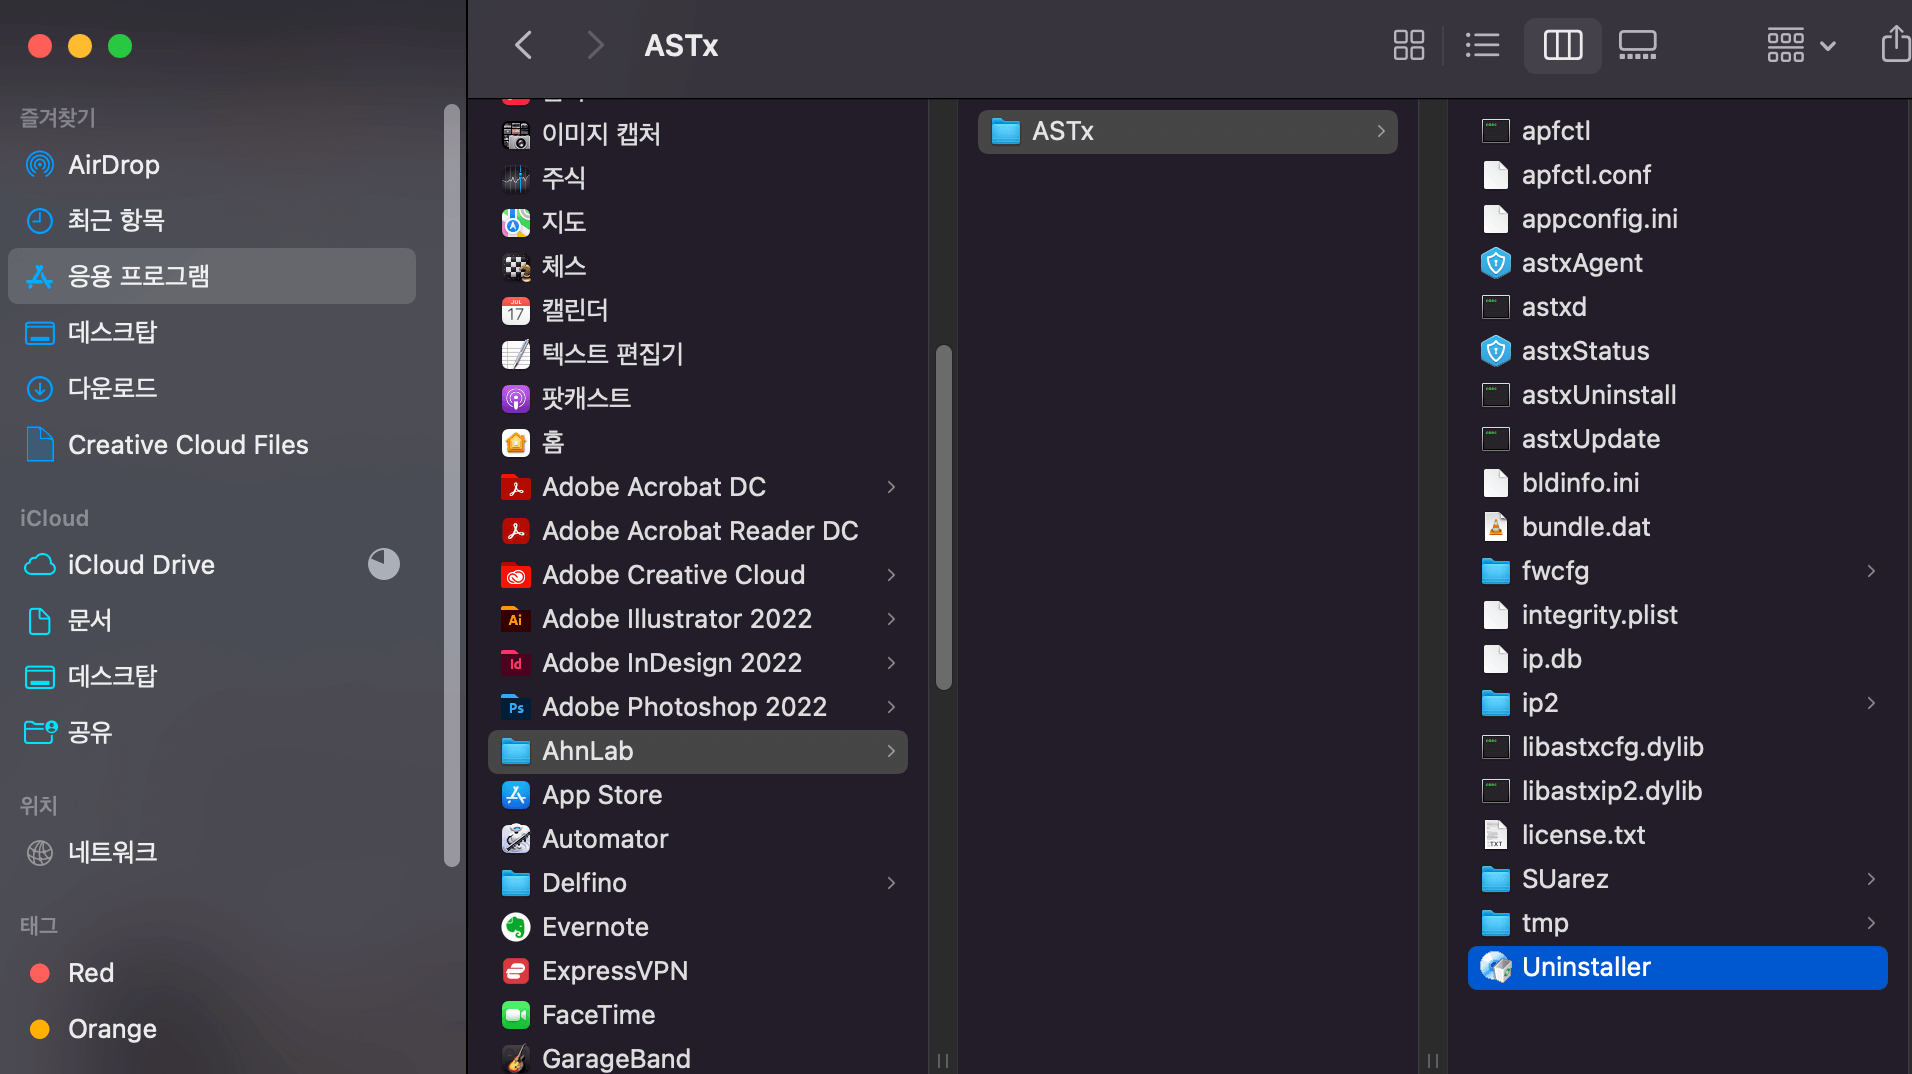Select the 텍스트 편집기 app

click(698, 354)
